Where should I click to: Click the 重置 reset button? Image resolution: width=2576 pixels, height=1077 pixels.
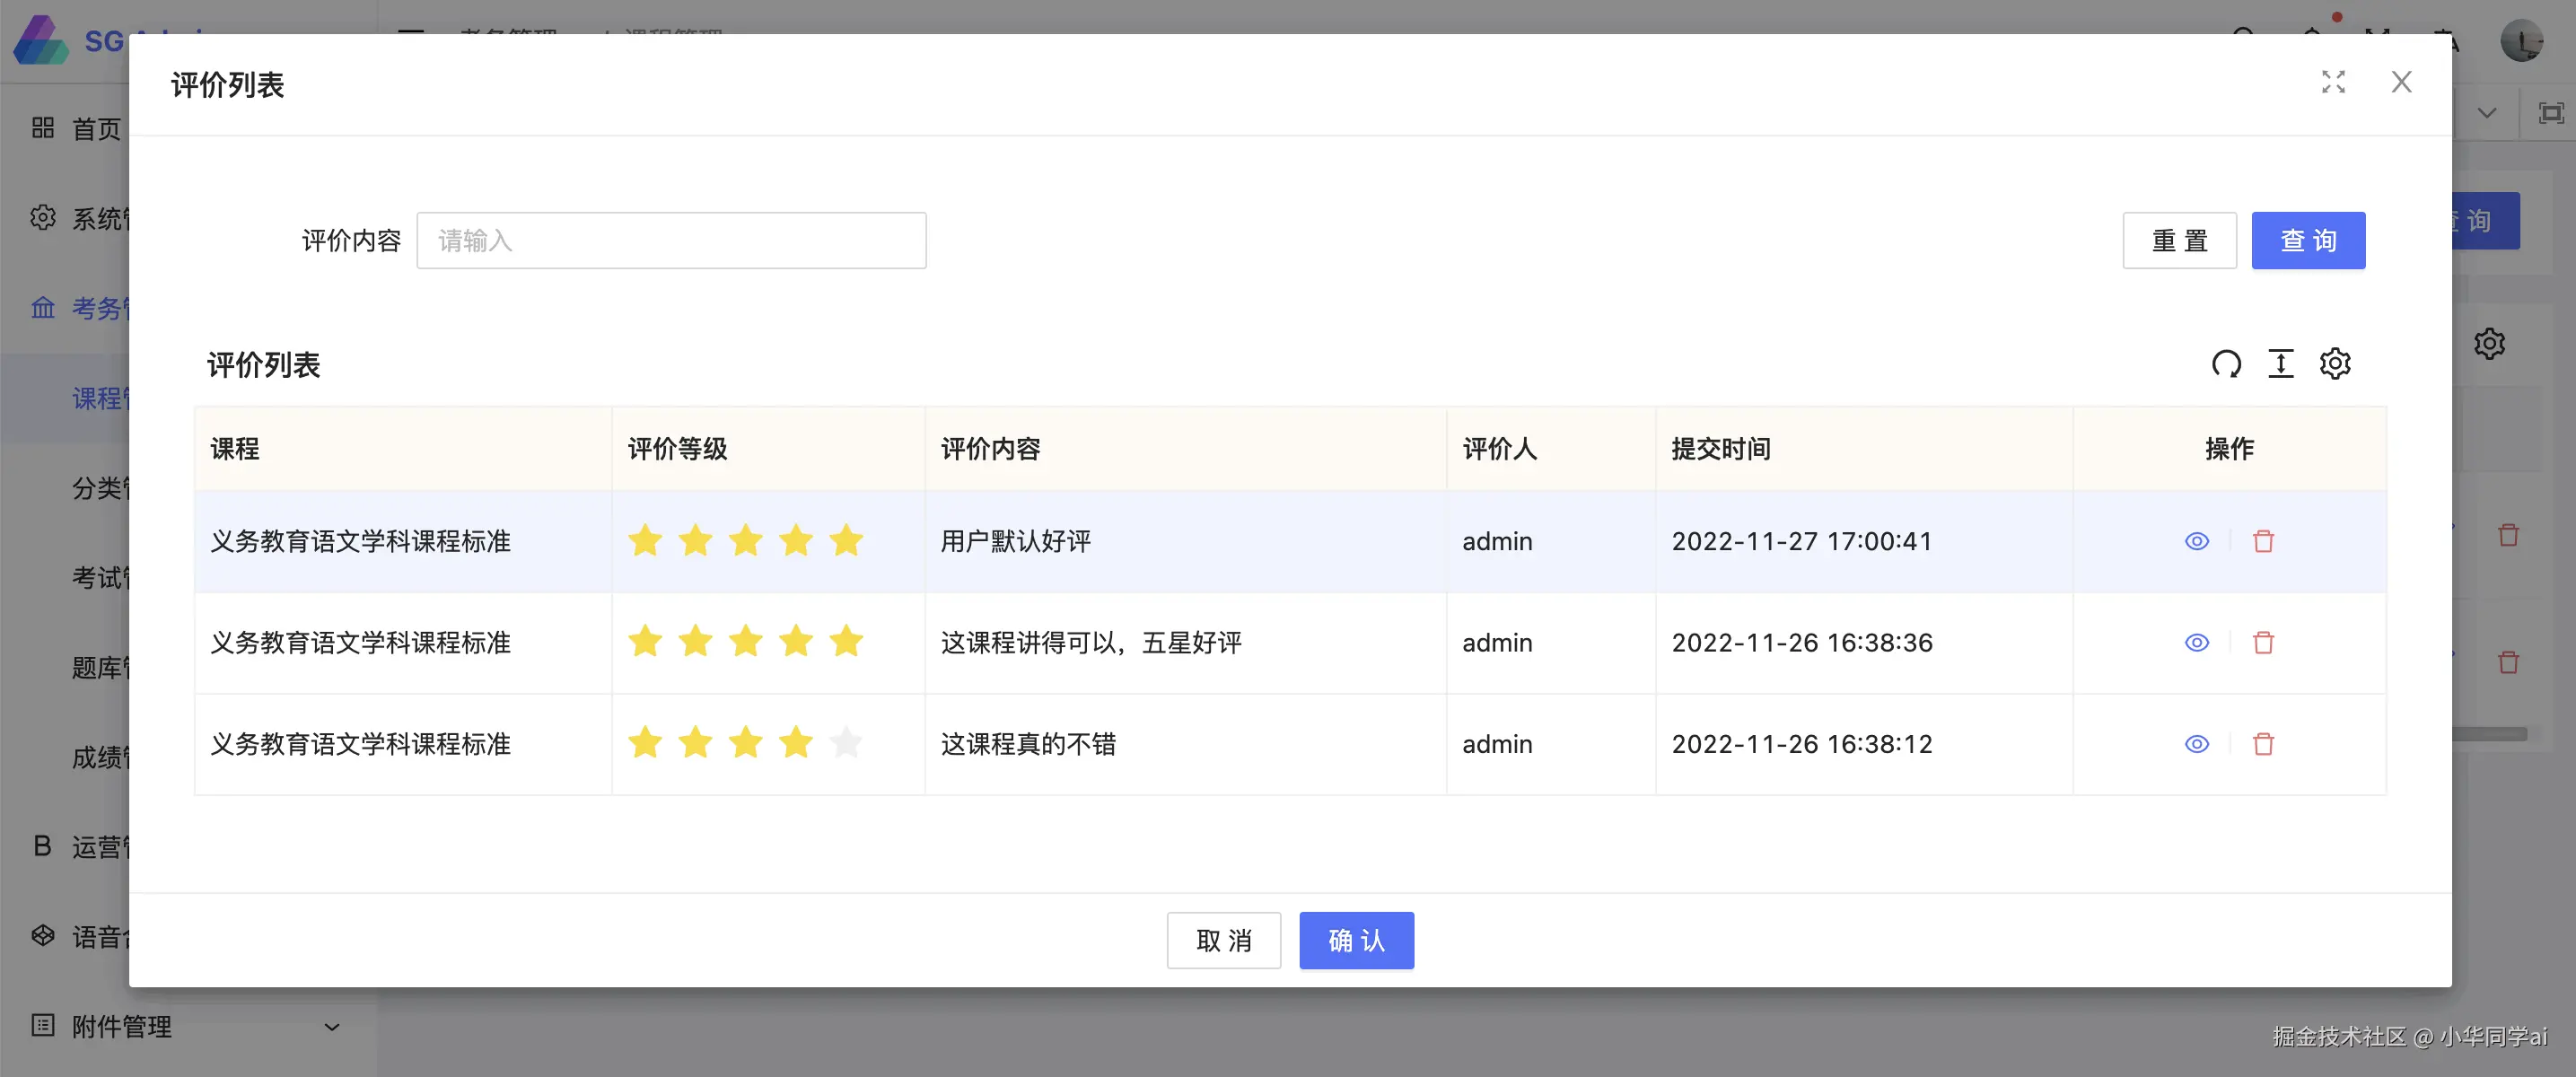tap(2179, 241)
